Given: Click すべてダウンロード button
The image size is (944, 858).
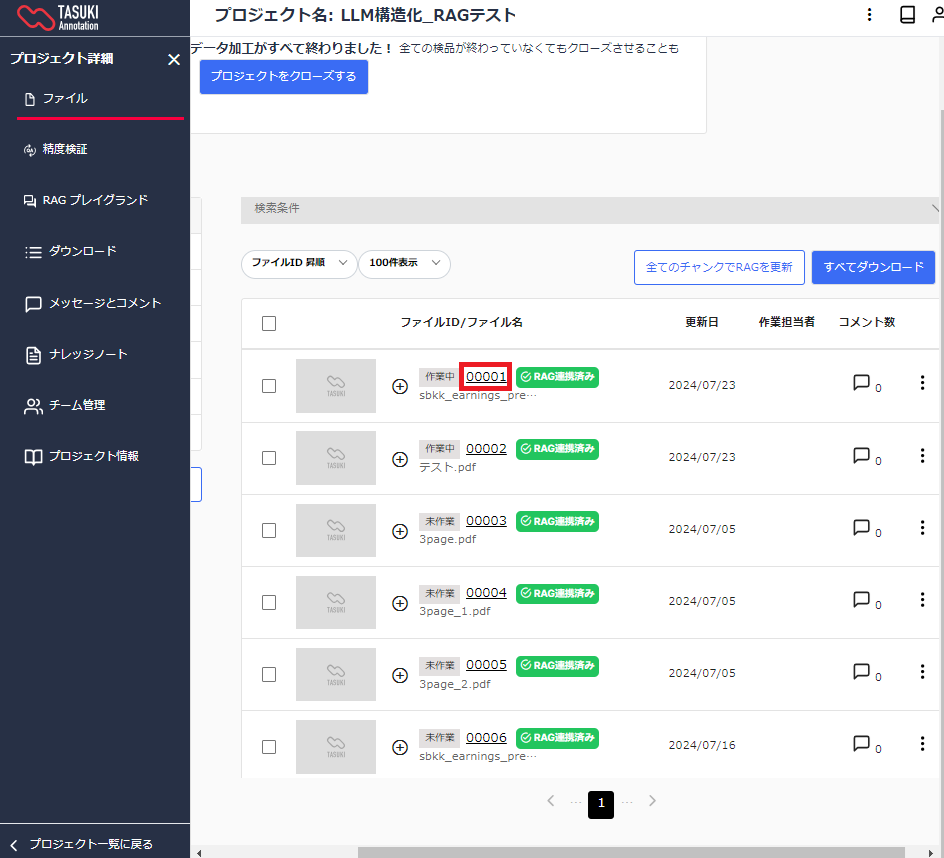Looking at the screenshot, I should (x=873, y=267).
